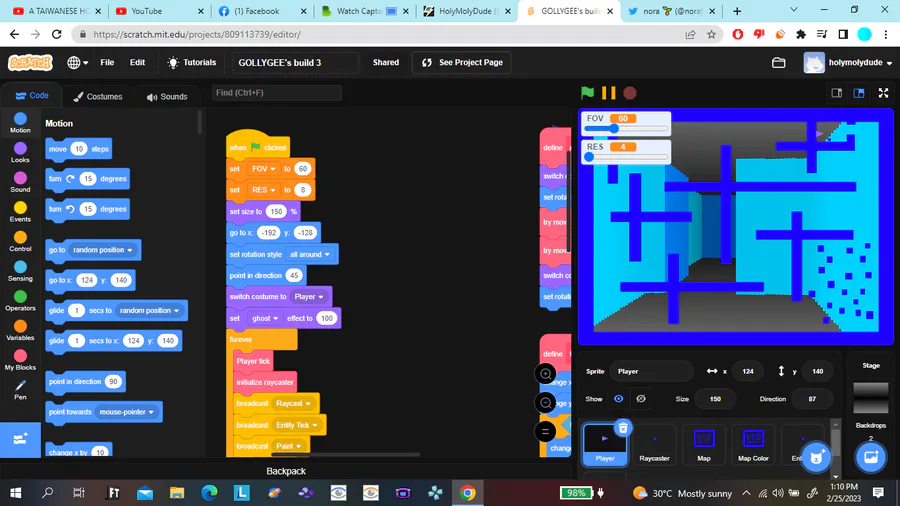Image resolution: width=900 pixels, height=506 pixels.
Task: Click the Shared status button
Action: pos(386,63)
